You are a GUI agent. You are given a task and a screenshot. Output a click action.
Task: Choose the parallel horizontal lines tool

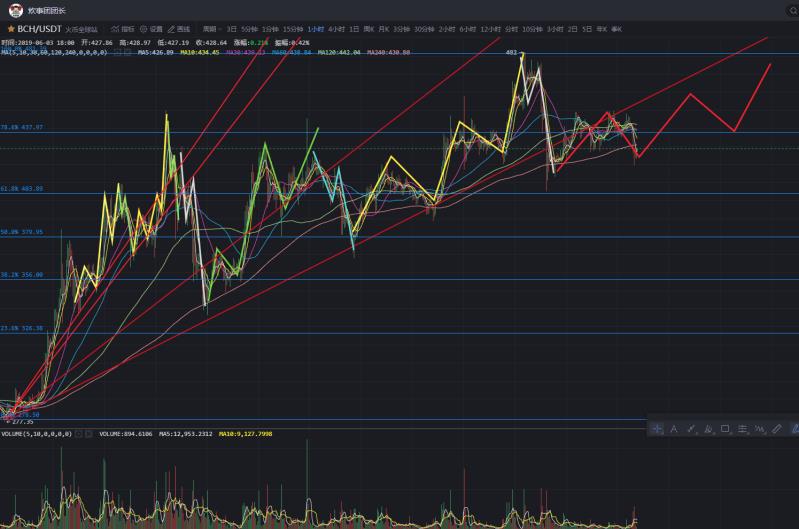[x=742, y=428]
